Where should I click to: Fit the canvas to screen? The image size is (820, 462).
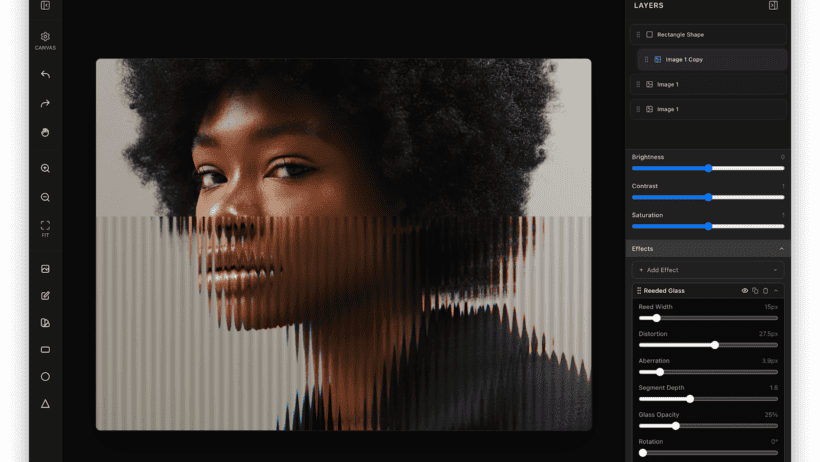coord(45,228)
